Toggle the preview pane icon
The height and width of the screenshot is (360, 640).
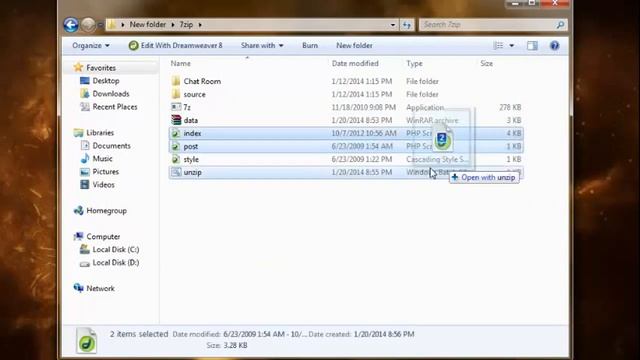tap(532, 45)
